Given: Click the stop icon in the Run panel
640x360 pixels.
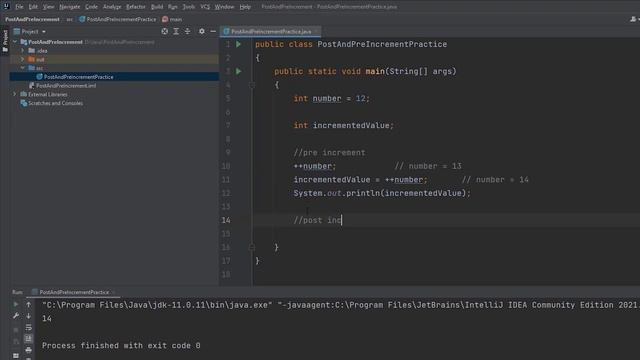Looking at the screenshot, I should pyautogui.click(x=16, y=329).
